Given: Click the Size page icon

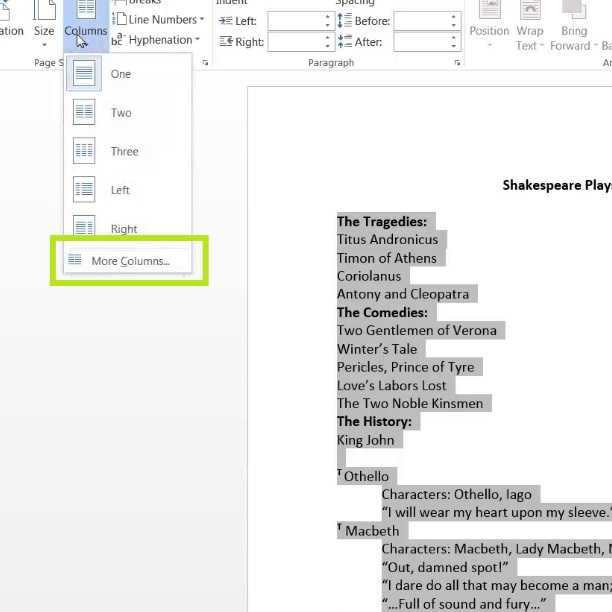Looking at the screenshot, I should coord(44,10).
